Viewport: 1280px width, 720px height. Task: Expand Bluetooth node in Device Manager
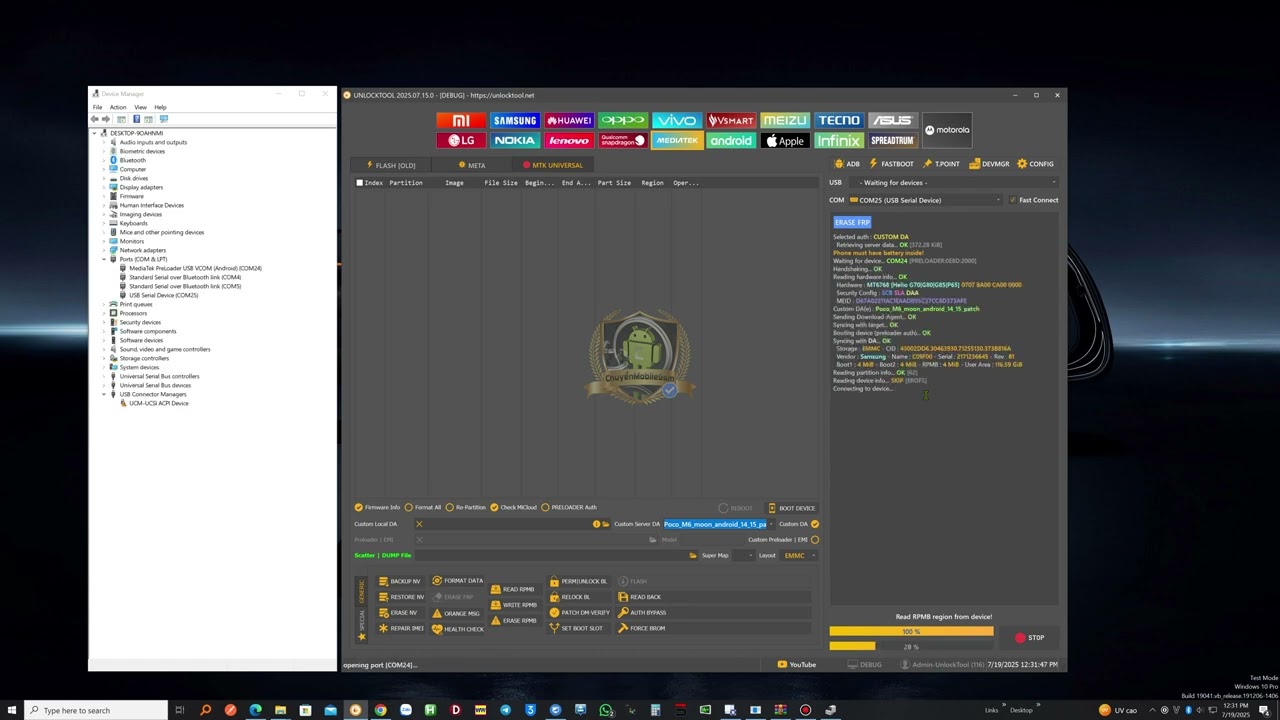[103, 160]
